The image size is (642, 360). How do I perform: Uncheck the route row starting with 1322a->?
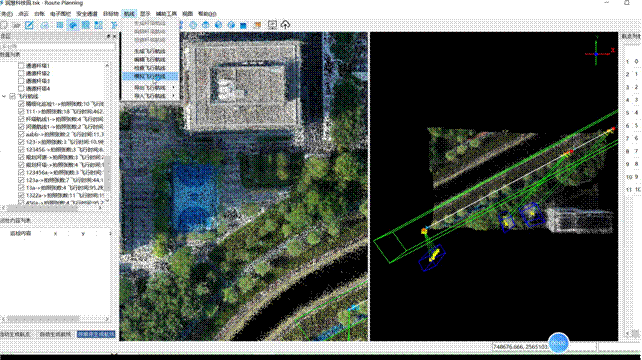pyautogui.click(x=21, y=195)
